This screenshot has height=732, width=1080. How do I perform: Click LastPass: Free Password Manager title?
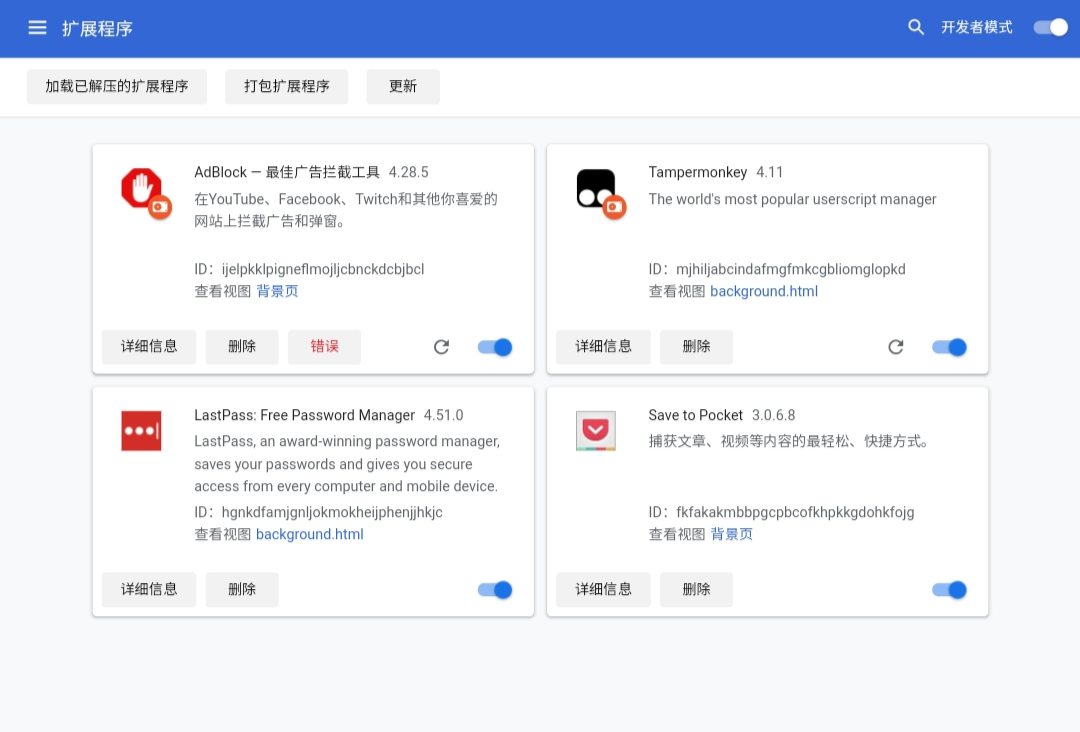pyautogui.click(x=304, y=415)
